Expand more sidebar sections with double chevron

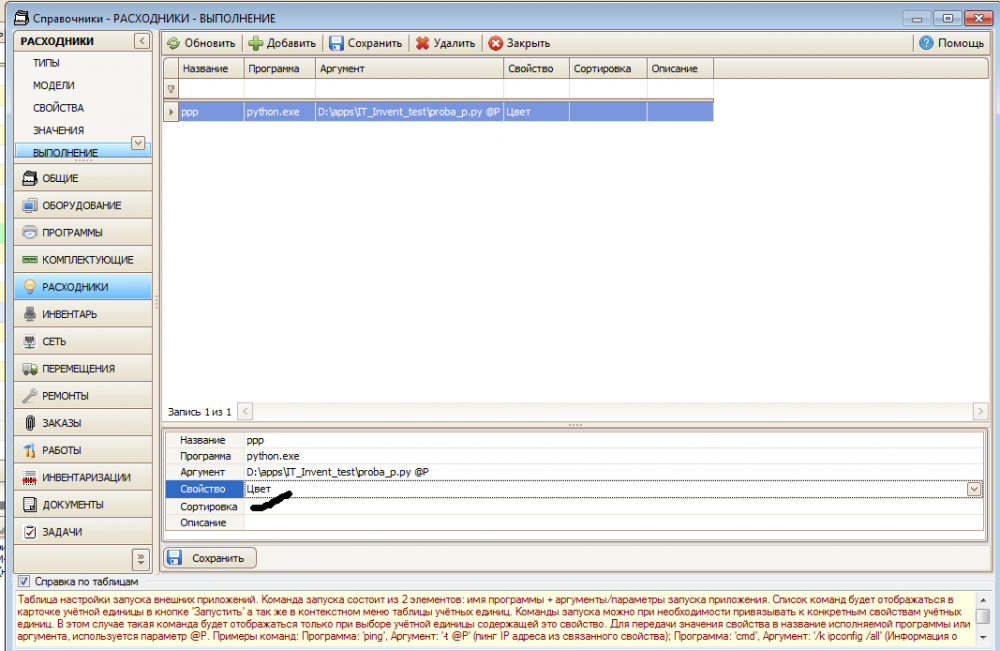tap(141, 559)
